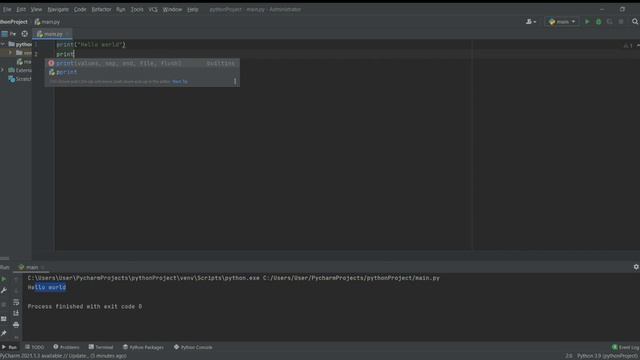
Task: Click the Stop icon in the Run panel
Action: (4, 304)
